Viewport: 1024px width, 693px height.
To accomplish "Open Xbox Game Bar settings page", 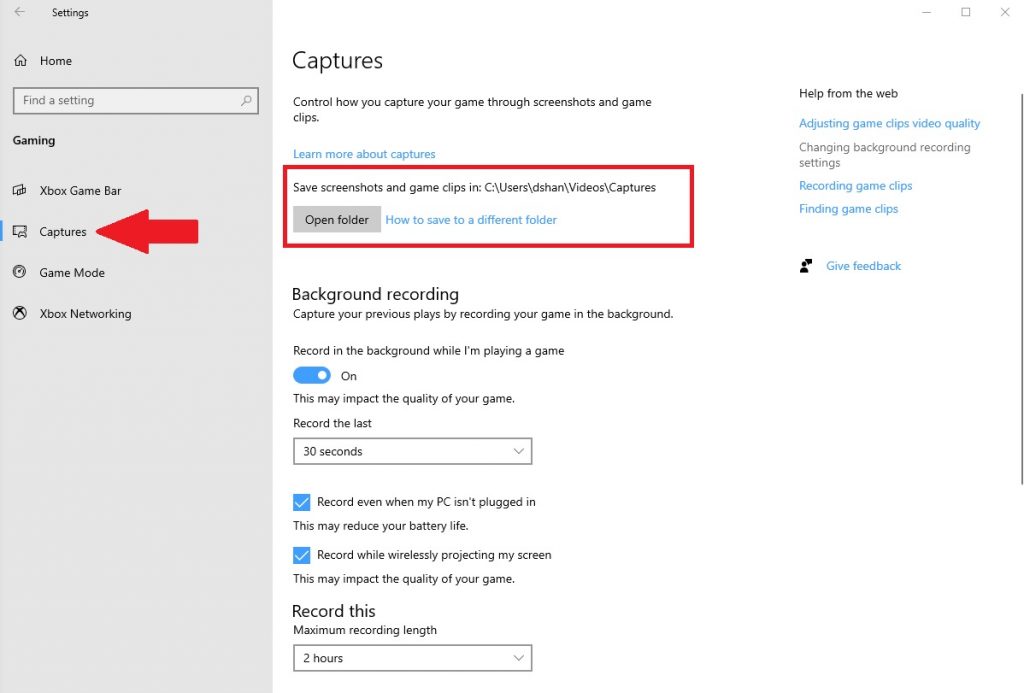I will pyautogui.click(x=80, y=191).
